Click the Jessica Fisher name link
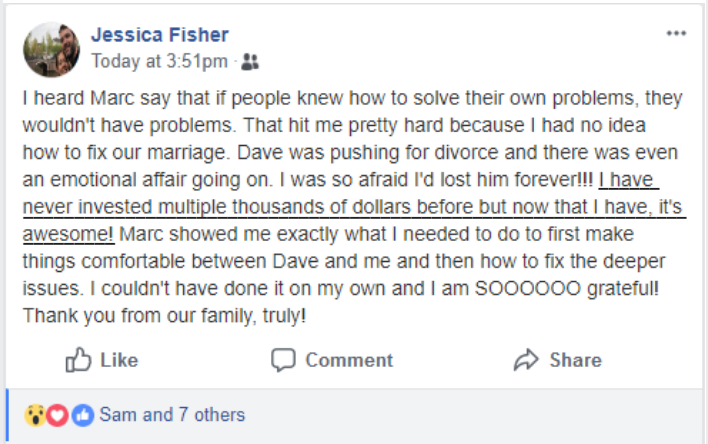Image resolution: width=708 pixels, height=444 pixels. pyautogui.click(x=160, y=35)
